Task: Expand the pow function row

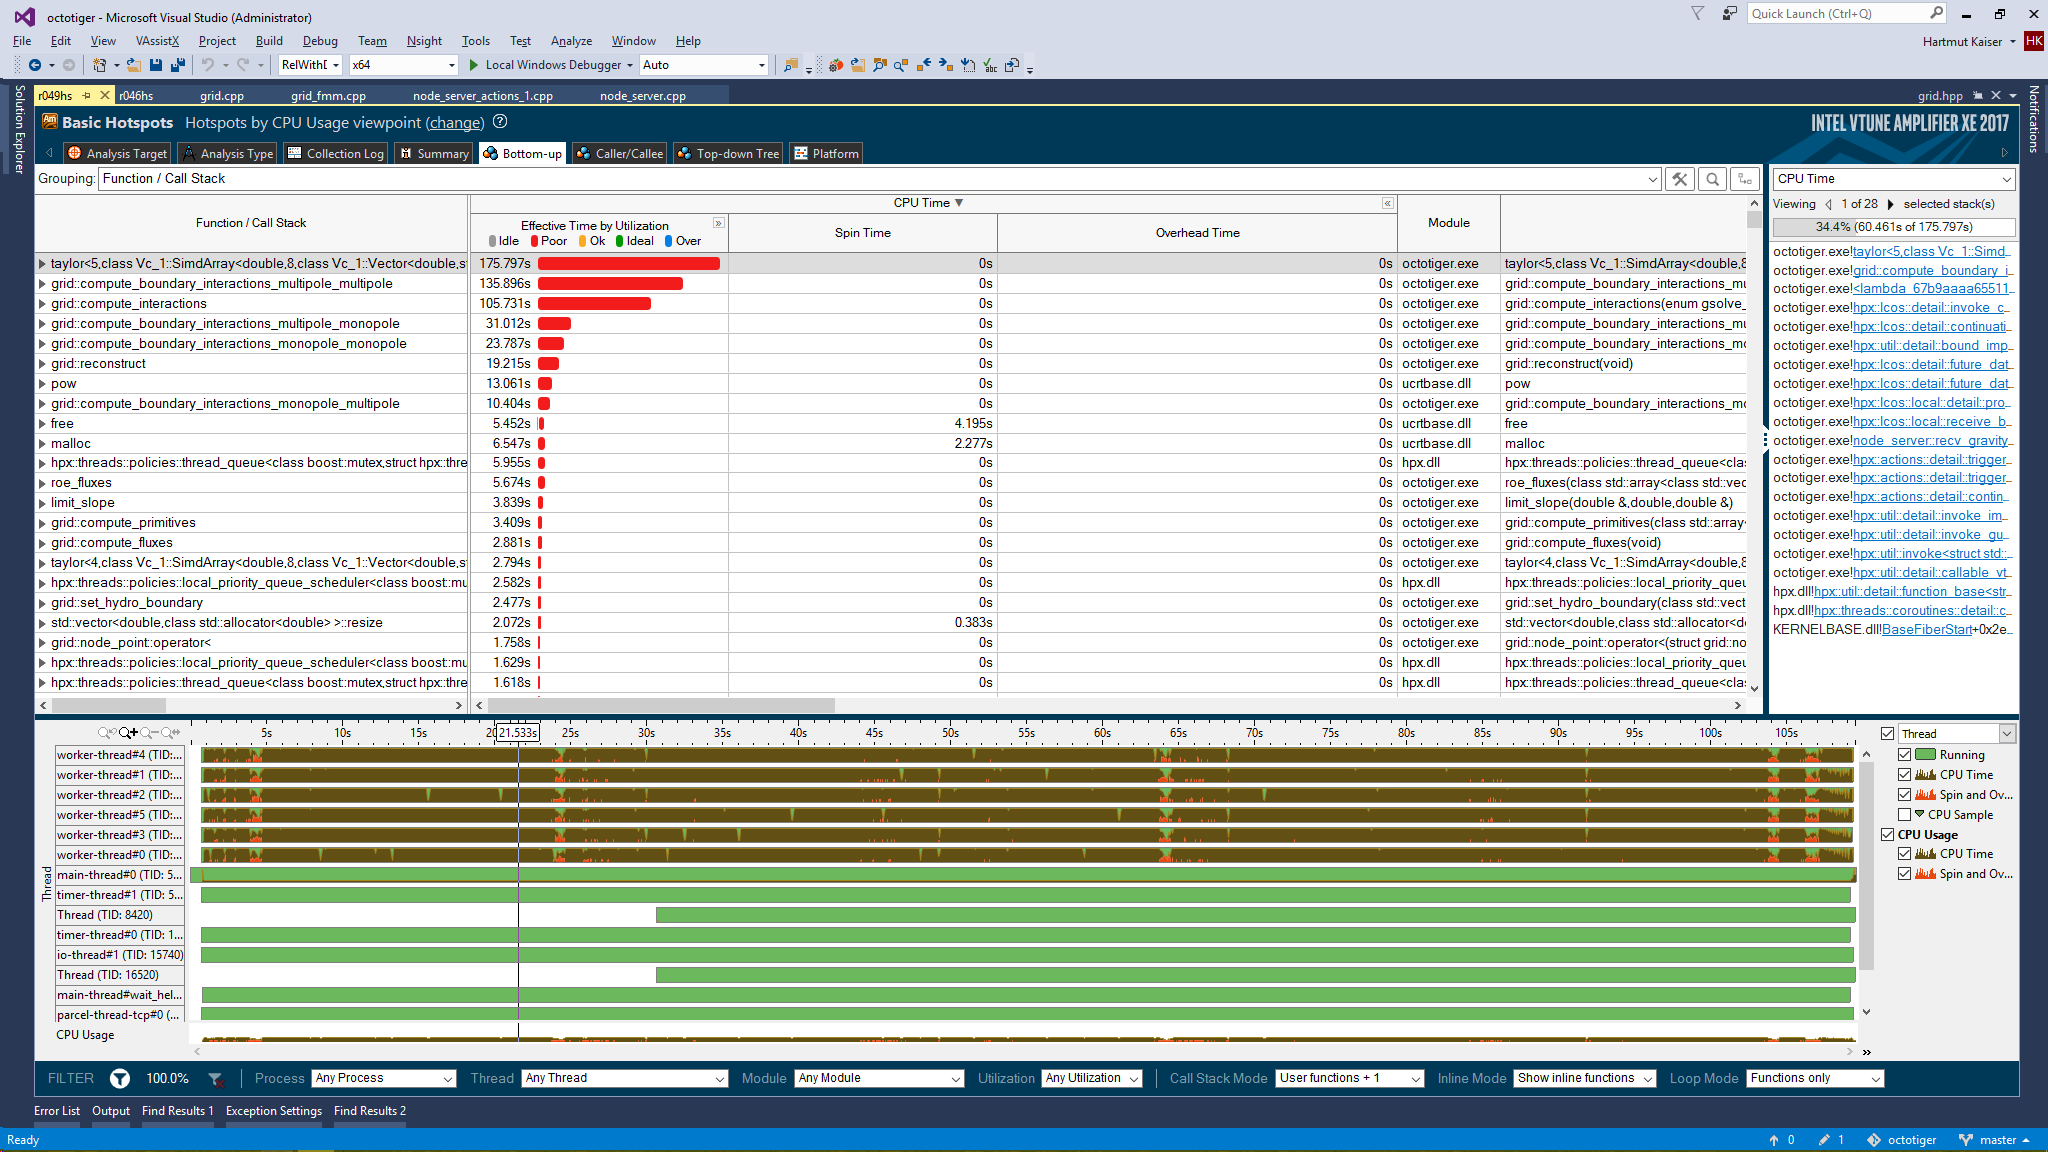Action: tap(42, 384)
